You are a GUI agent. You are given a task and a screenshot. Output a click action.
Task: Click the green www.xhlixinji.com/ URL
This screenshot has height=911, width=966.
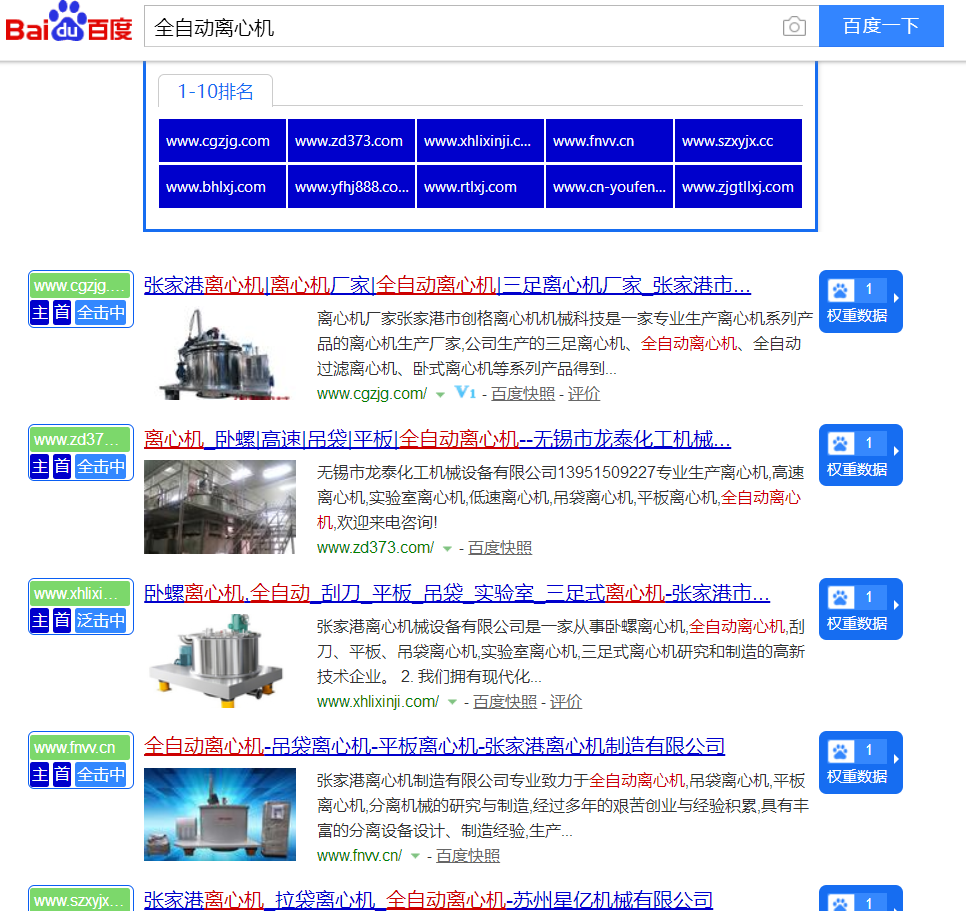click(x=378, y=702)
